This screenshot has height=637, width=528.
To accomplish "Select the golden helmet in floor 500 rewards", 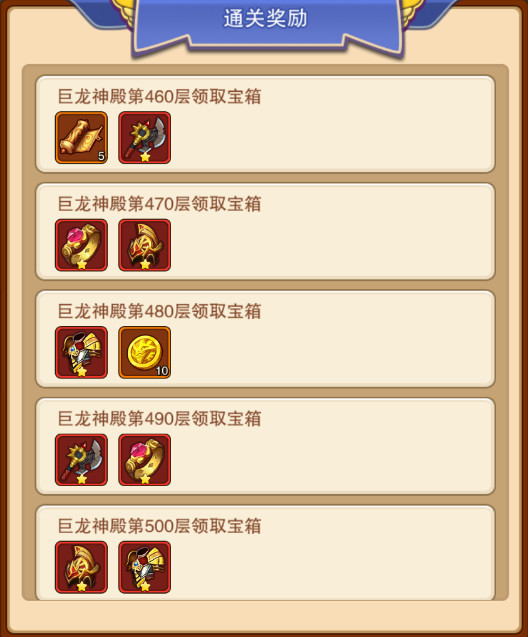I will [x=81, y=567].
